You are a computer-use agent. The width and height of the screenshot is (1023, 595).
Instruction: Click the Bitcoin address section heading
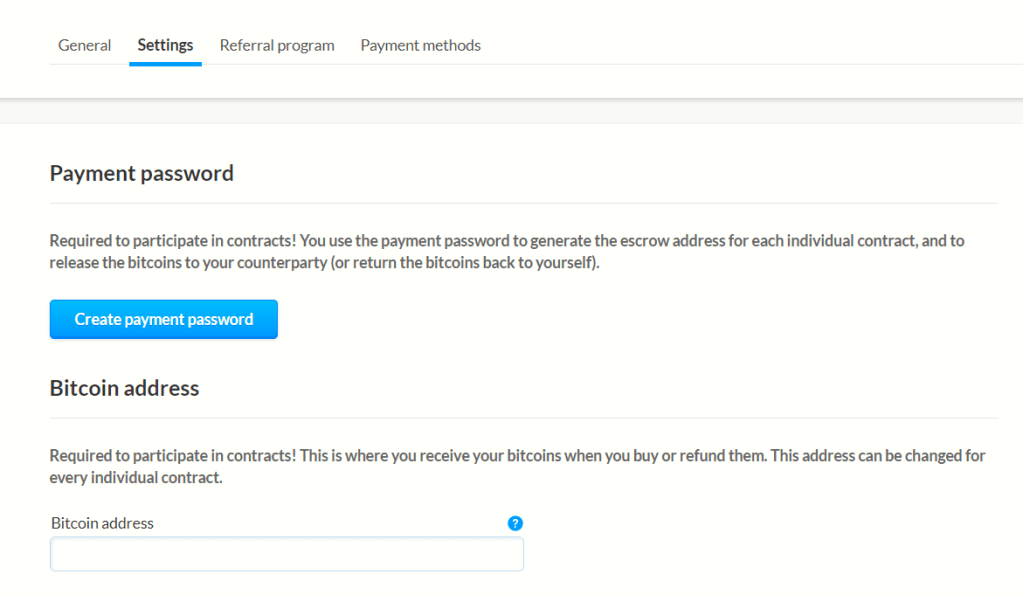pyautogui.click(x=125, y=388)
